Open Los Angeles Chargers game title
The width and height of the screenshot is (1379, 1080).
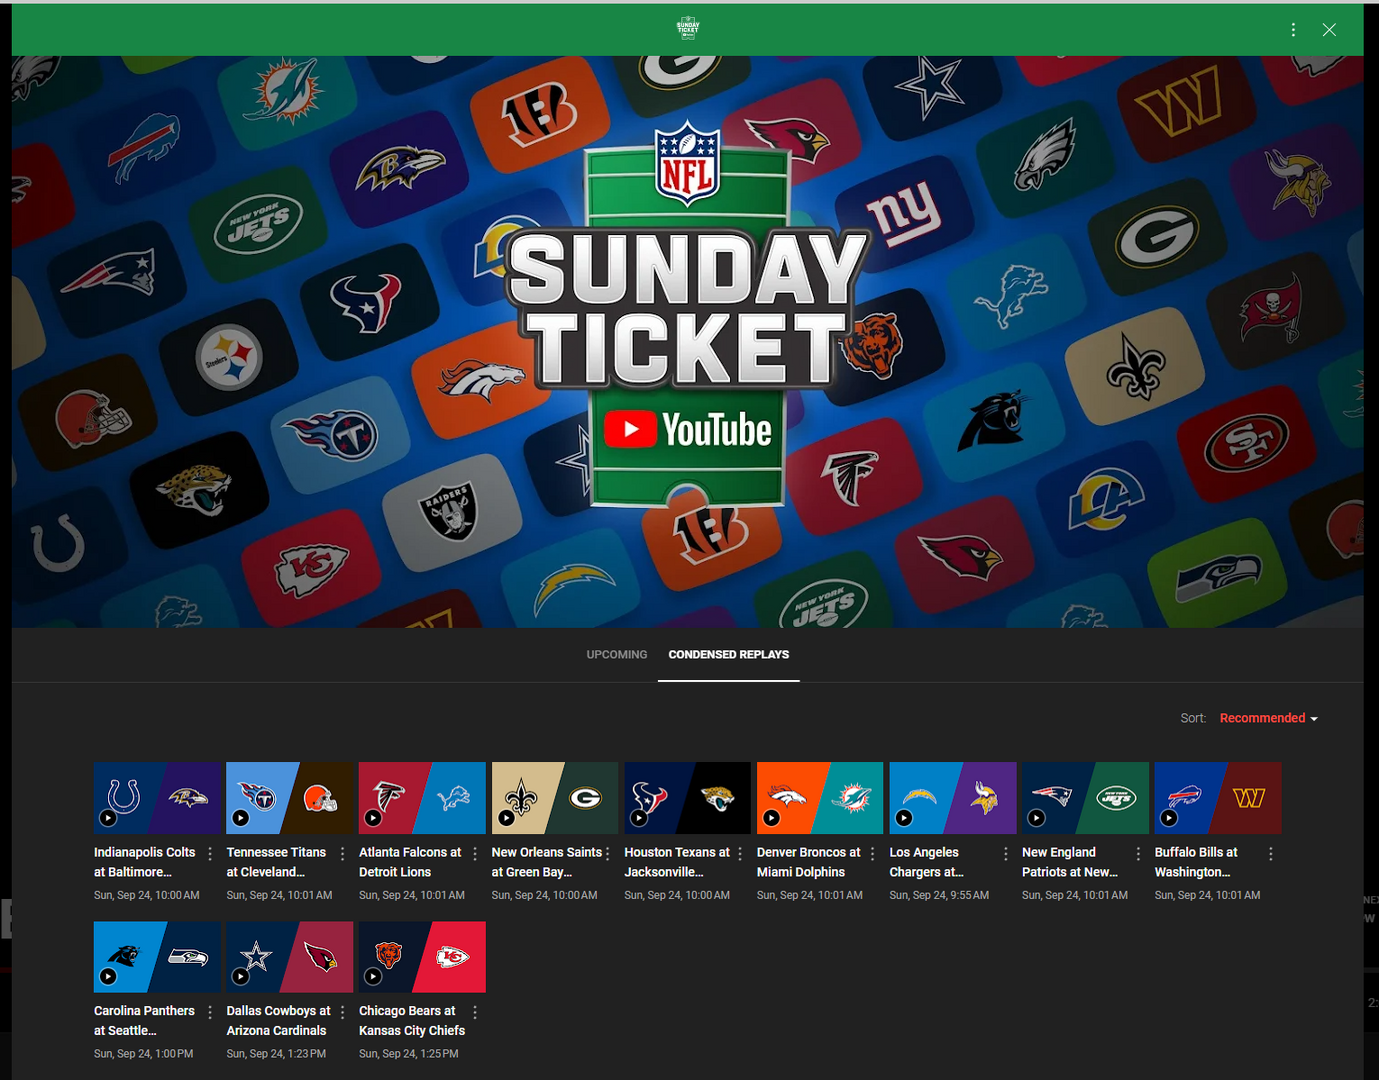click(x=926, y=862)
